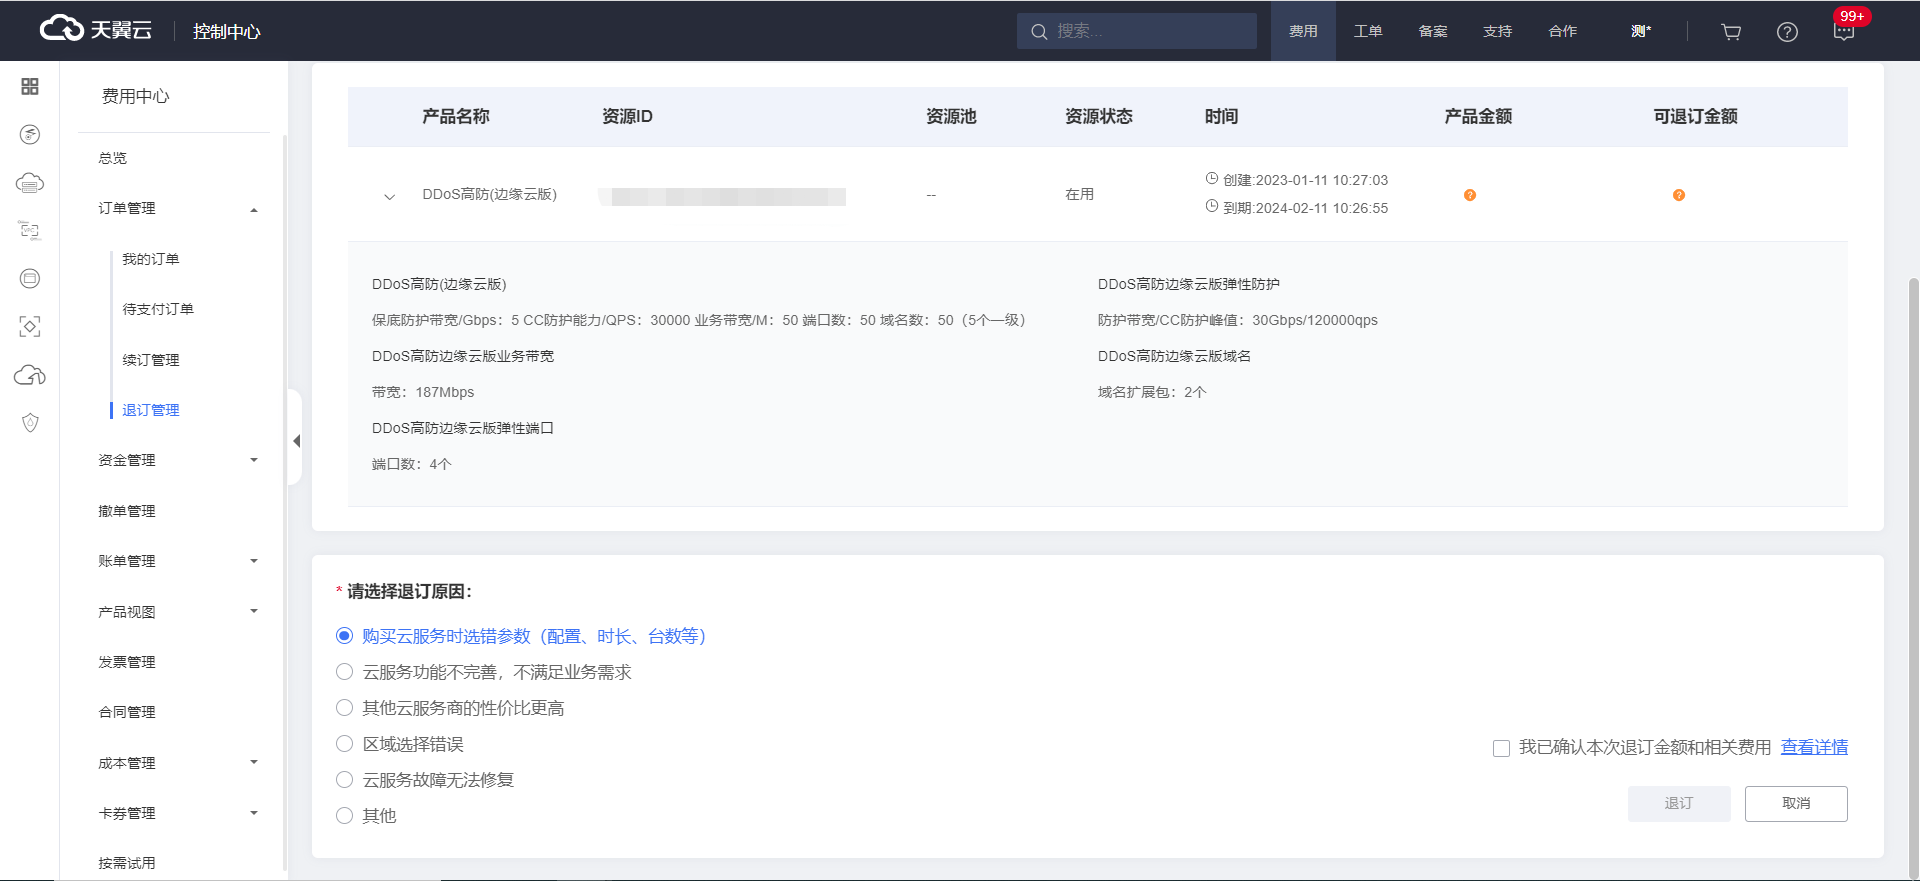Viewport: 1920px width, 881px height.
Task: Click the 退订 button
Action: pyautogui.click(x=1679, y=804)
